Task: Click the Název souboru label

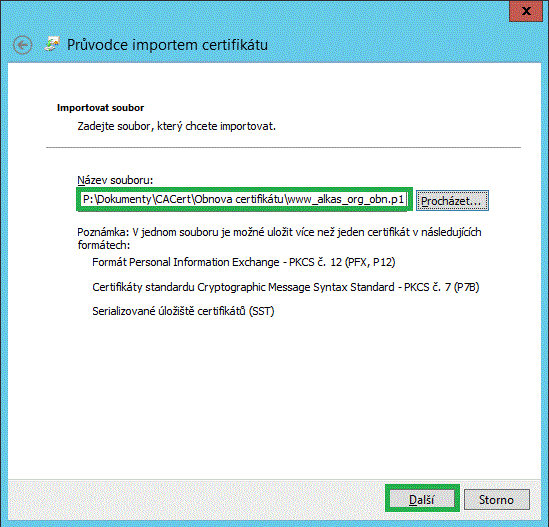Action: click(x=115, y=180)
